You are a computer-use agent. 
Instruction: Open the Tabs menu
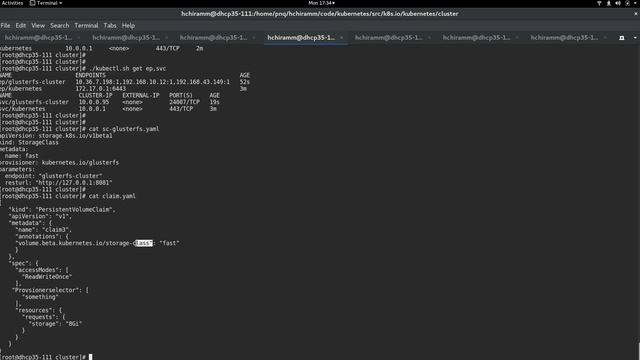[110, 25]
